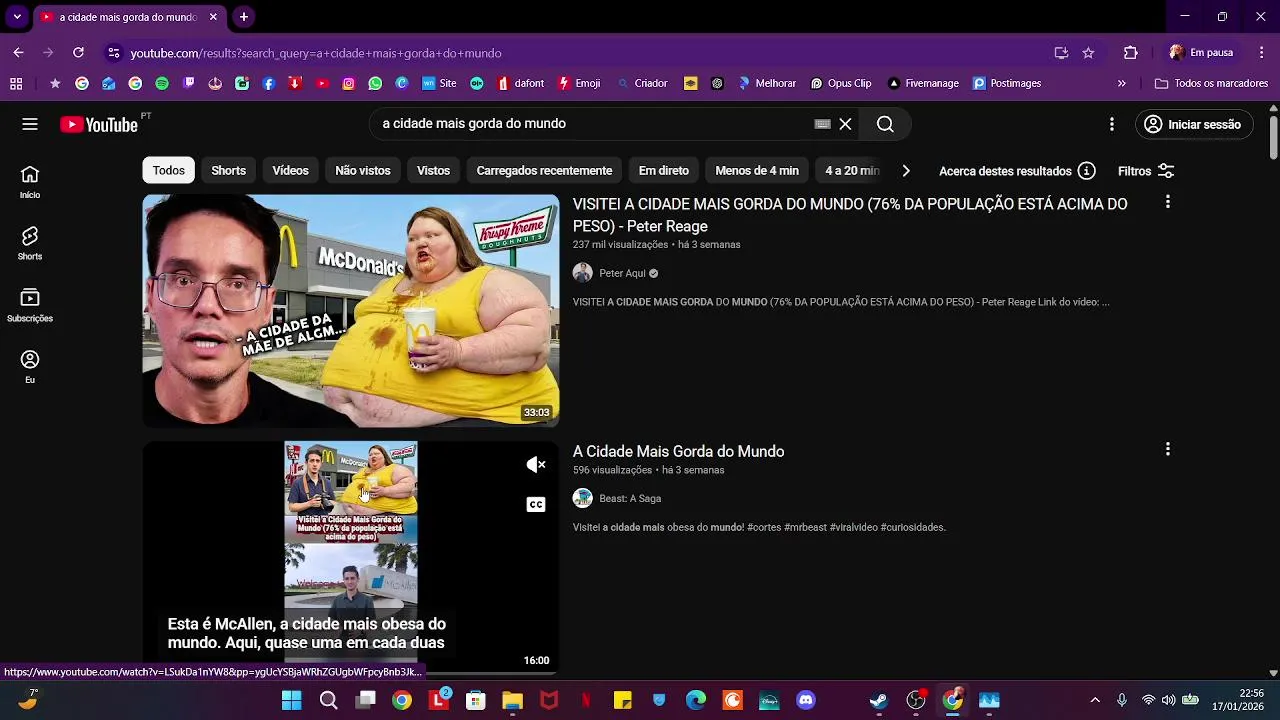This screenshot has height=720, width=1280.
Task: Select the Vídeos filter chip
Action: tap(290, 171)
